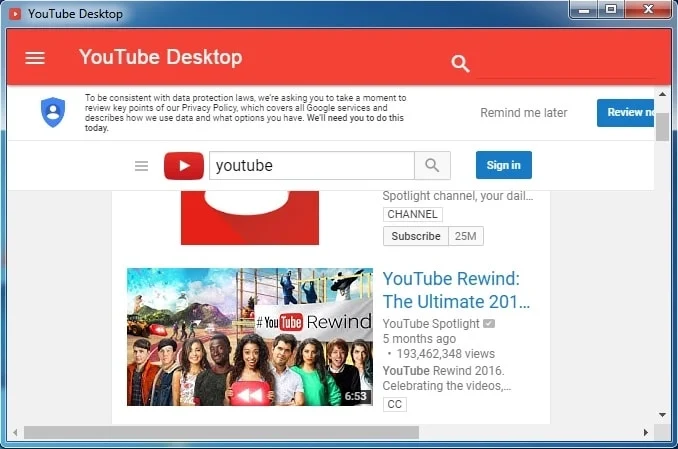Minimize the YouTube Desktop window
This screenshot has width=678, height=449.
(584, 10)
